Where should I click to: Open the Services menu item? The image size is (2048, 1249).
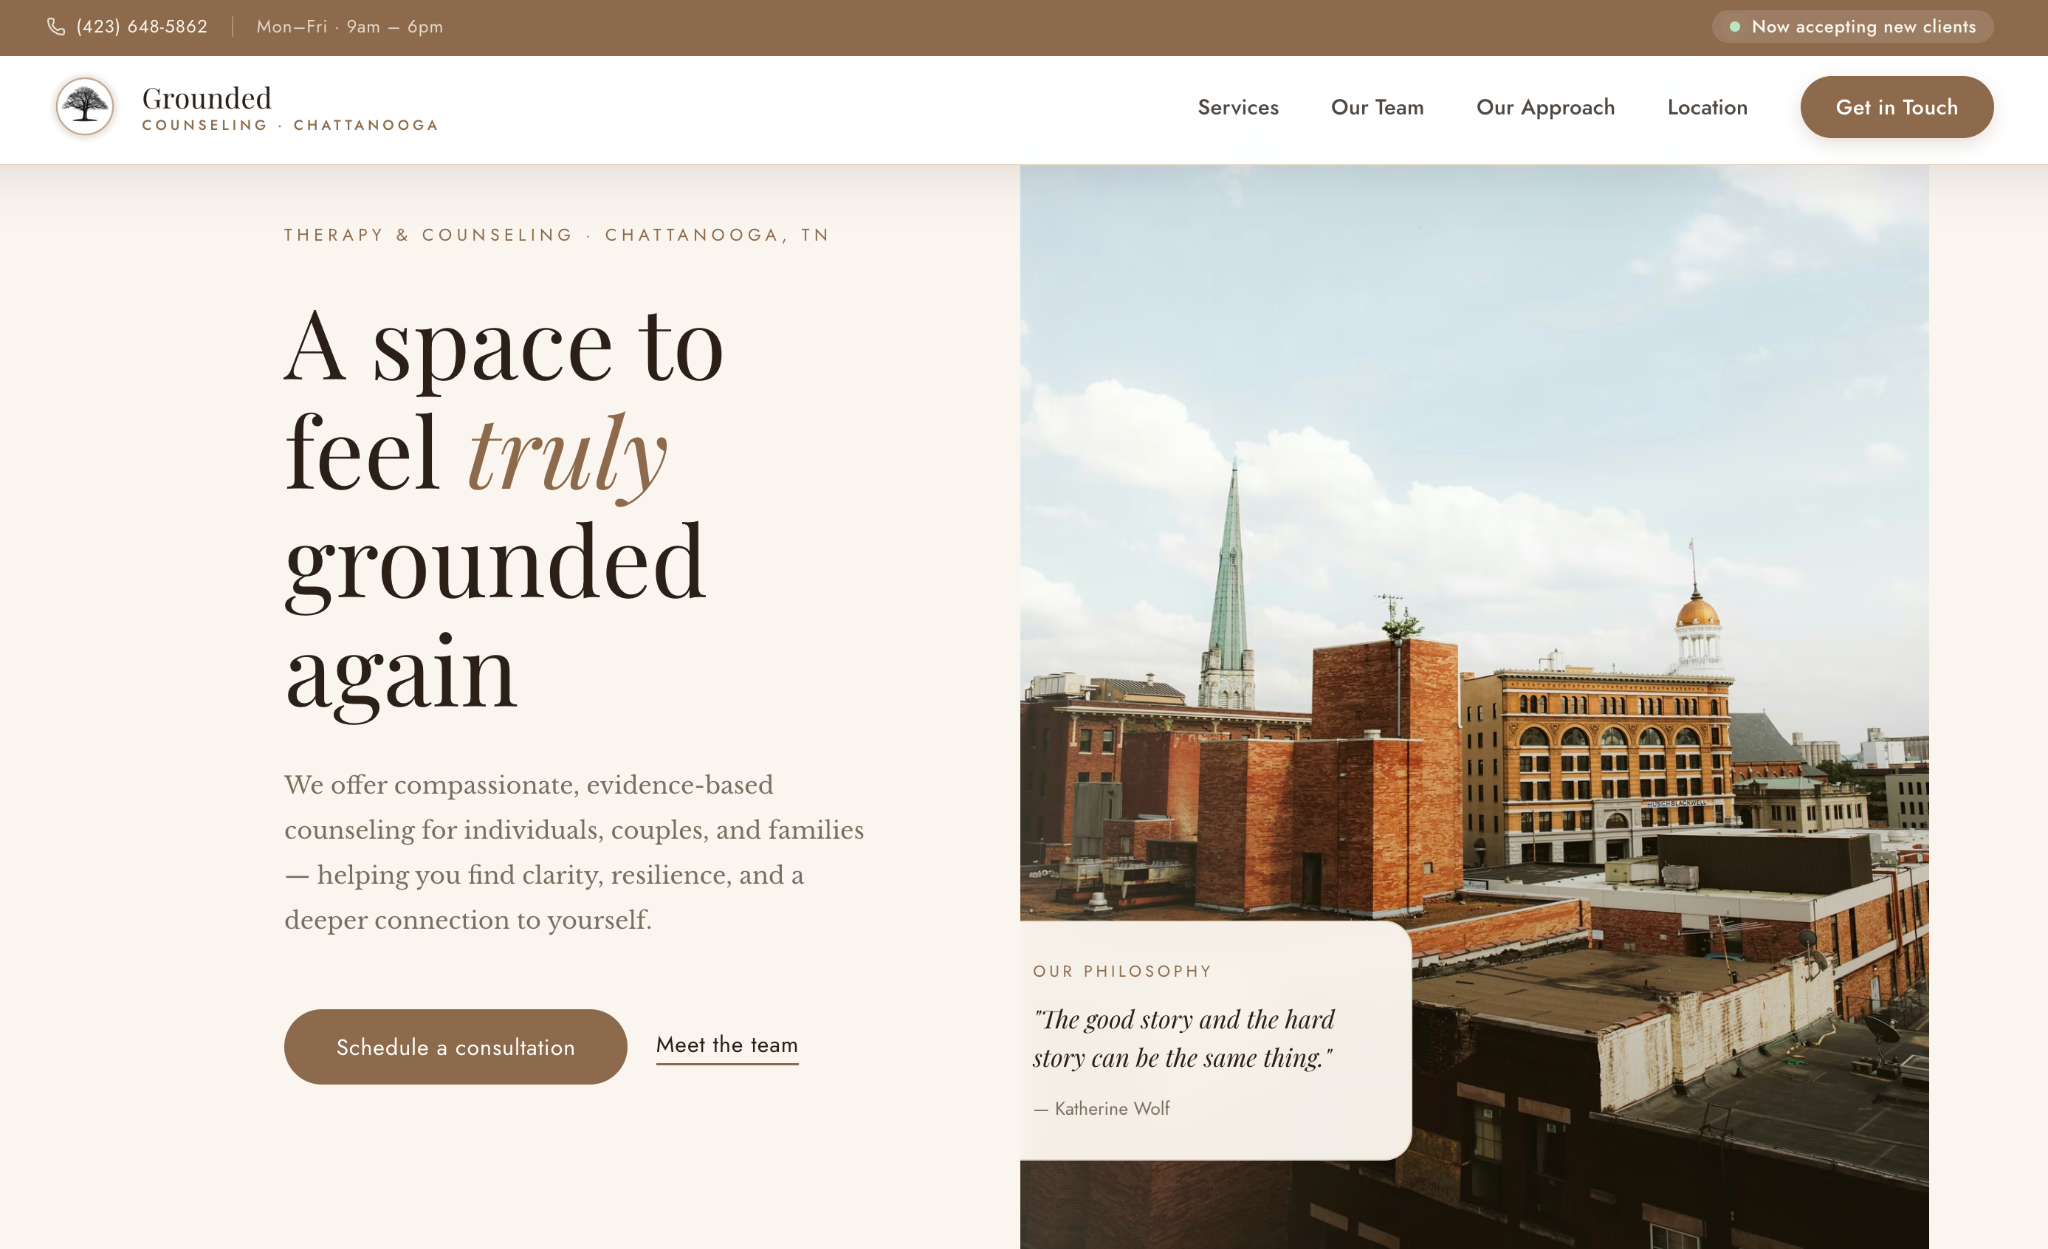[1238, 107]
